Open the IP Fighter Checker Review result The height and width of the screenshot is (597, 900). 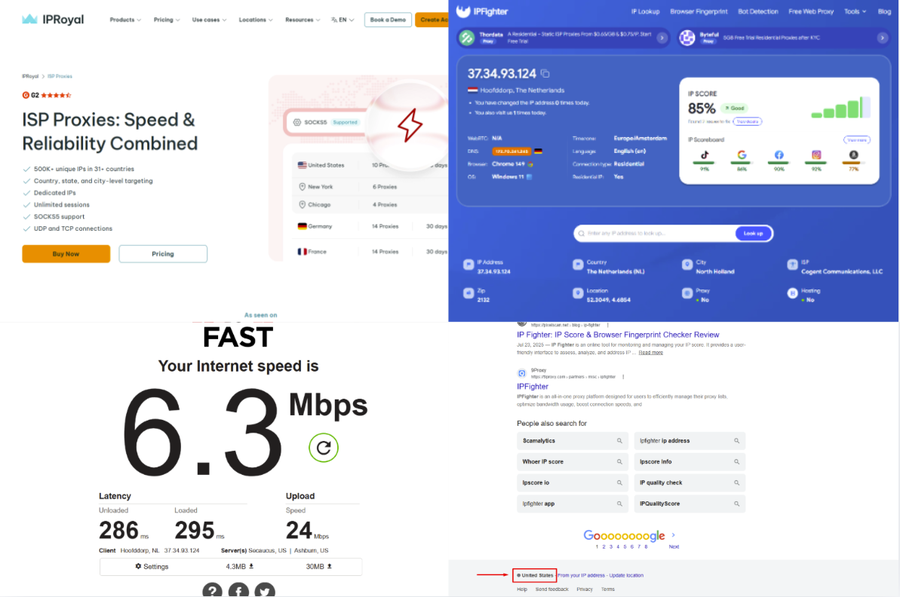click(618, 335)
